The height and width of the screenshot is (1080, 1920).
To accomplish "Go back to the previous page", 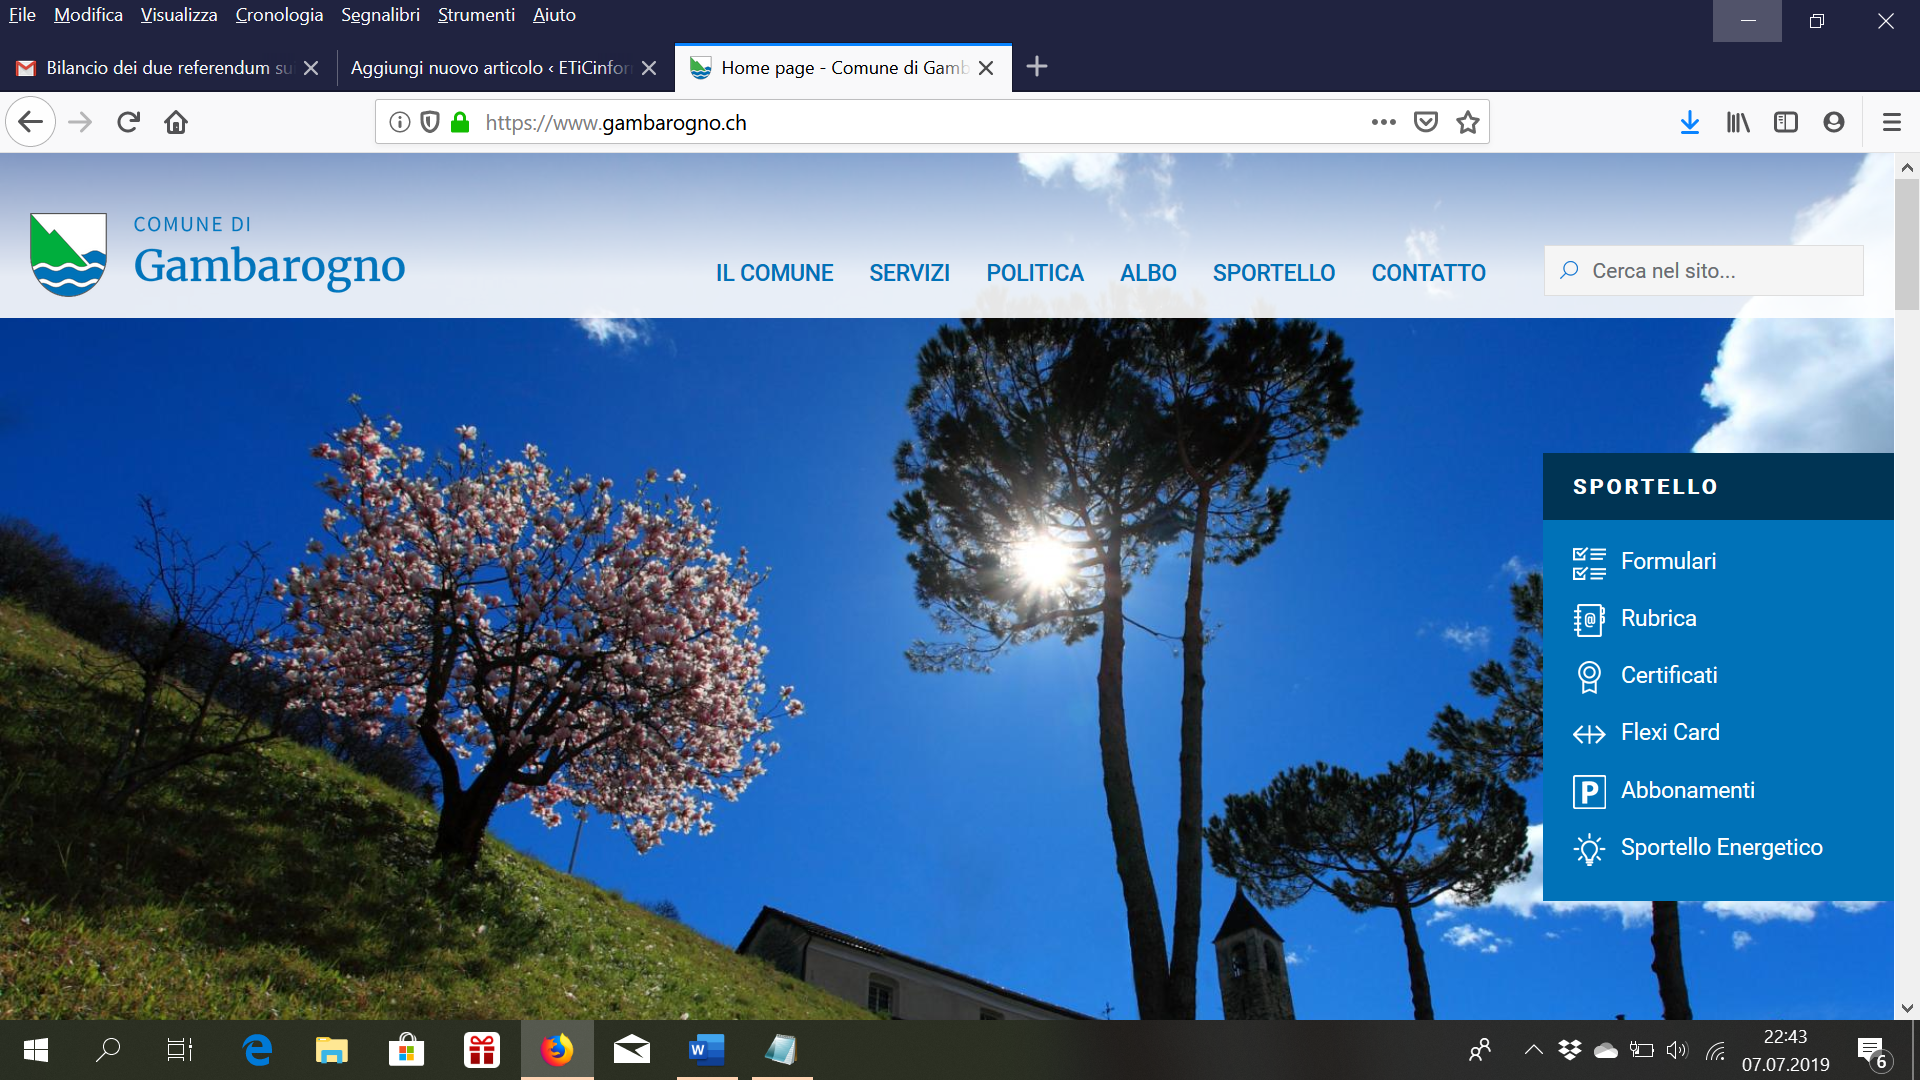I will point(30,122).
